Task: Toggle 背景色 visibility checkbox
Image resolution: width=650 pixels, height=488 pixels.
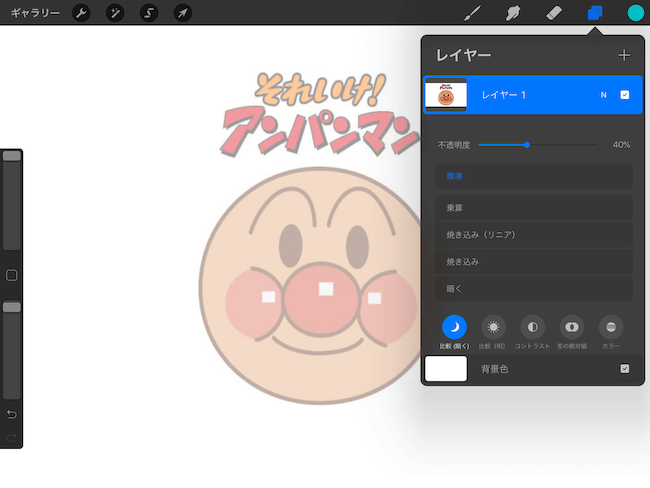Action: pyautogui.click(x=625, y=369)
